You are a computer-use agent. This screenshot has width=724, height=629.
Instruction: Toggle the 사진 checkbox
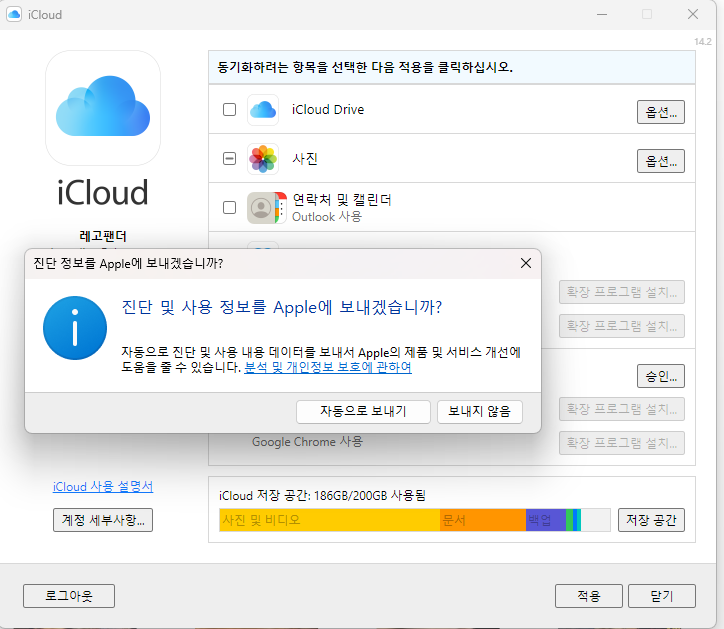click(229, 159)
